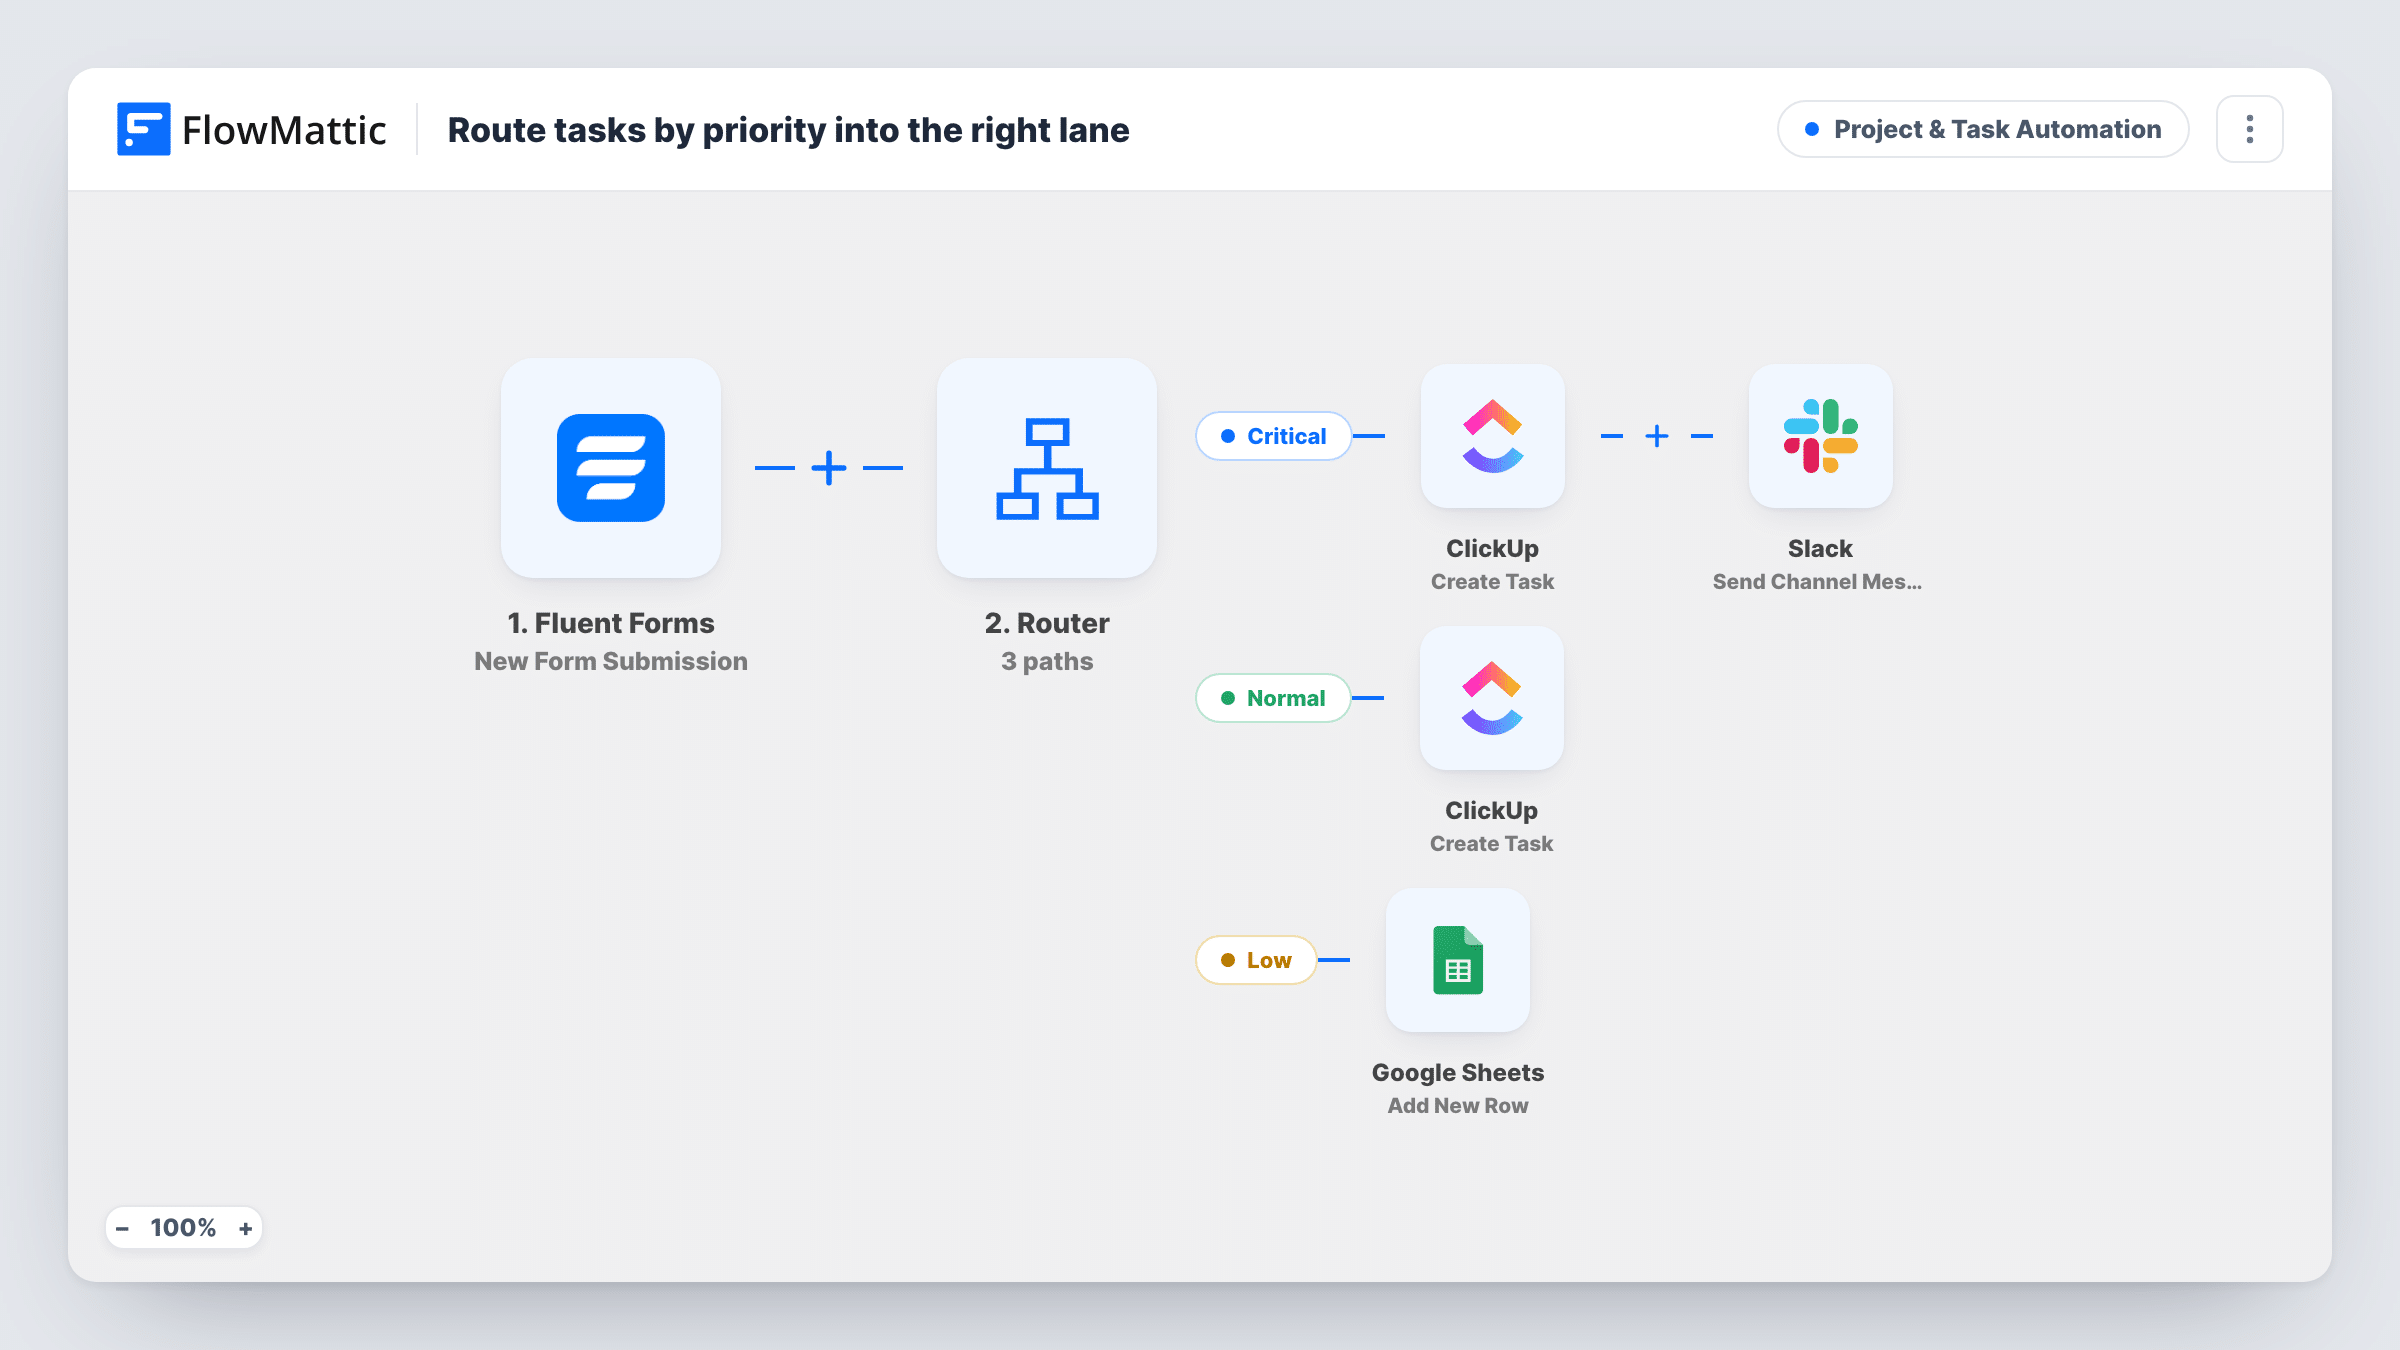Open the Fluent Forms trigger node

coord(611,468)
